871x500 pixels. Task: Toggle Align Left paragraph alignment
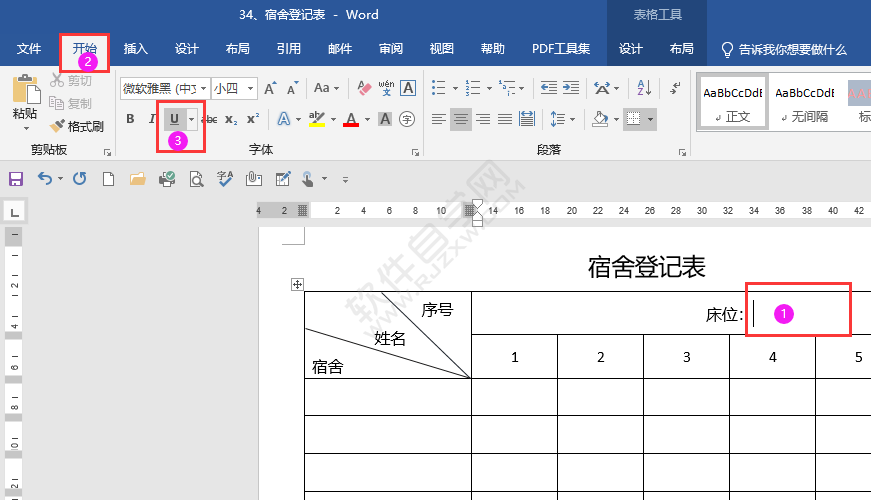[438, 119]
